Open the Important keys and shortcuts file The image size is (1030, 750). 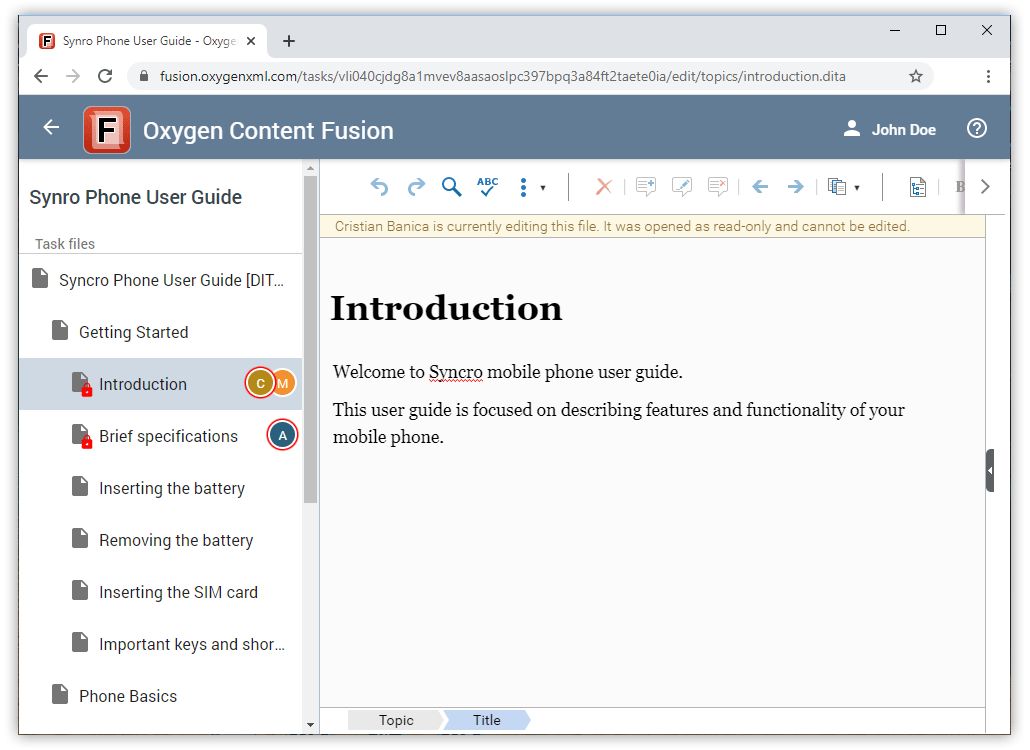click(161, 644)
